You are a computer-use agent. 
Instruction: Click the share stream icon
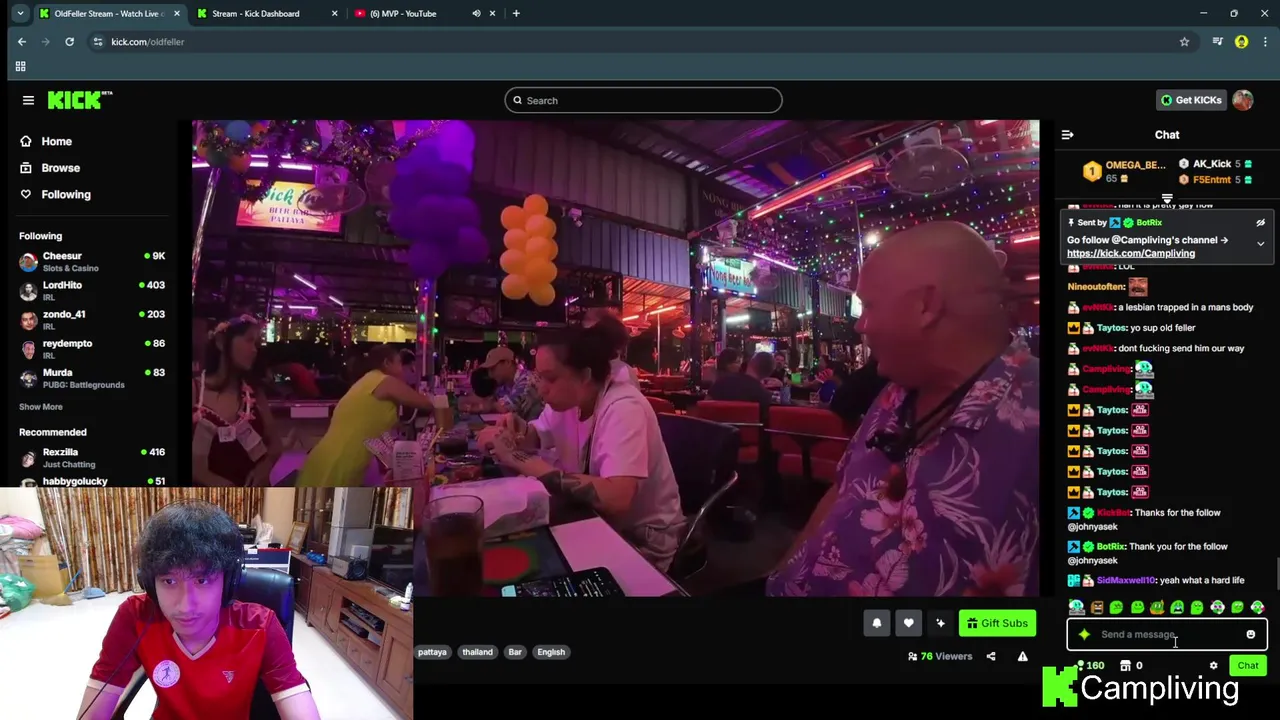tap(991, 657)
